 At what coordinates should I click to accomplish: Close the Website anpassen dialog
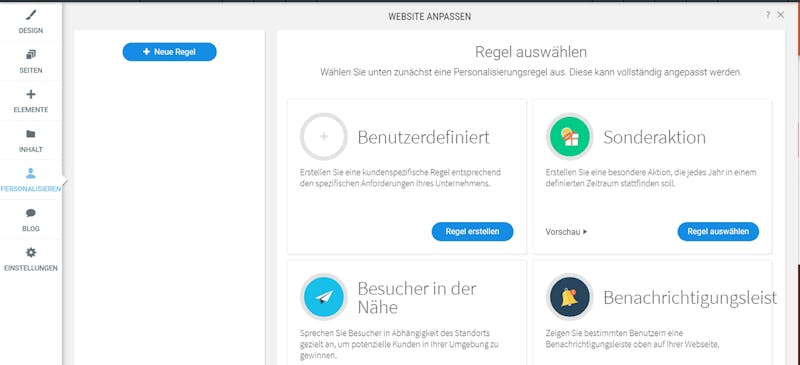(x=781, y=15)
